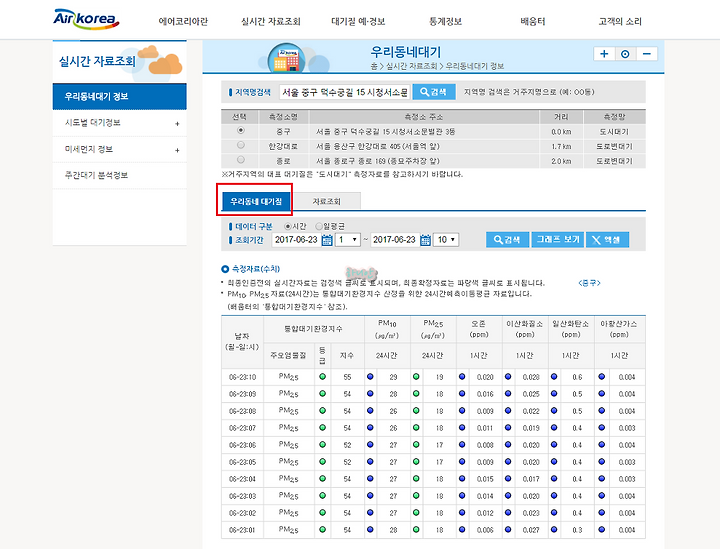Click the zoom out minus icon
Image resolution: width=720 pixels, height=549 pixels.
pos(647,54)
